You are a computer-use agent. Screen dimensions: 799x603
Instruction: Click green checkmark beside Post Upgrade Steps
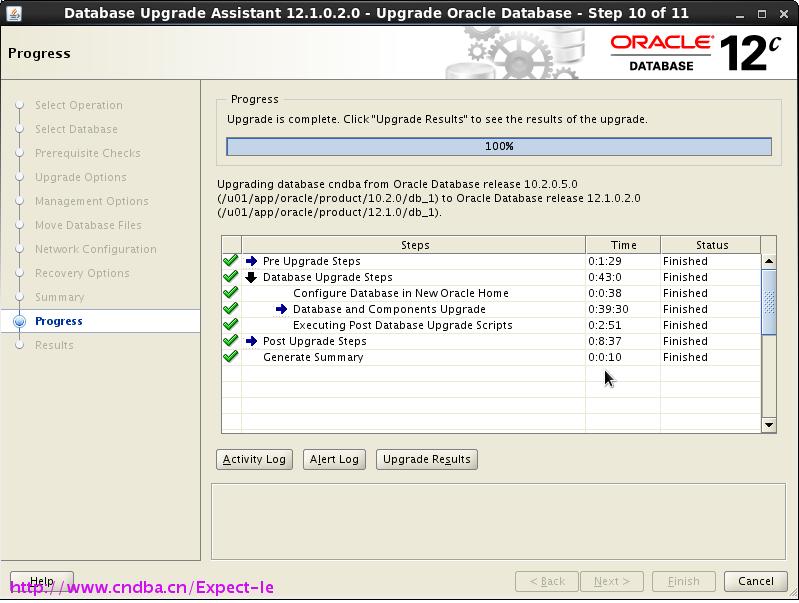point(231,340)
